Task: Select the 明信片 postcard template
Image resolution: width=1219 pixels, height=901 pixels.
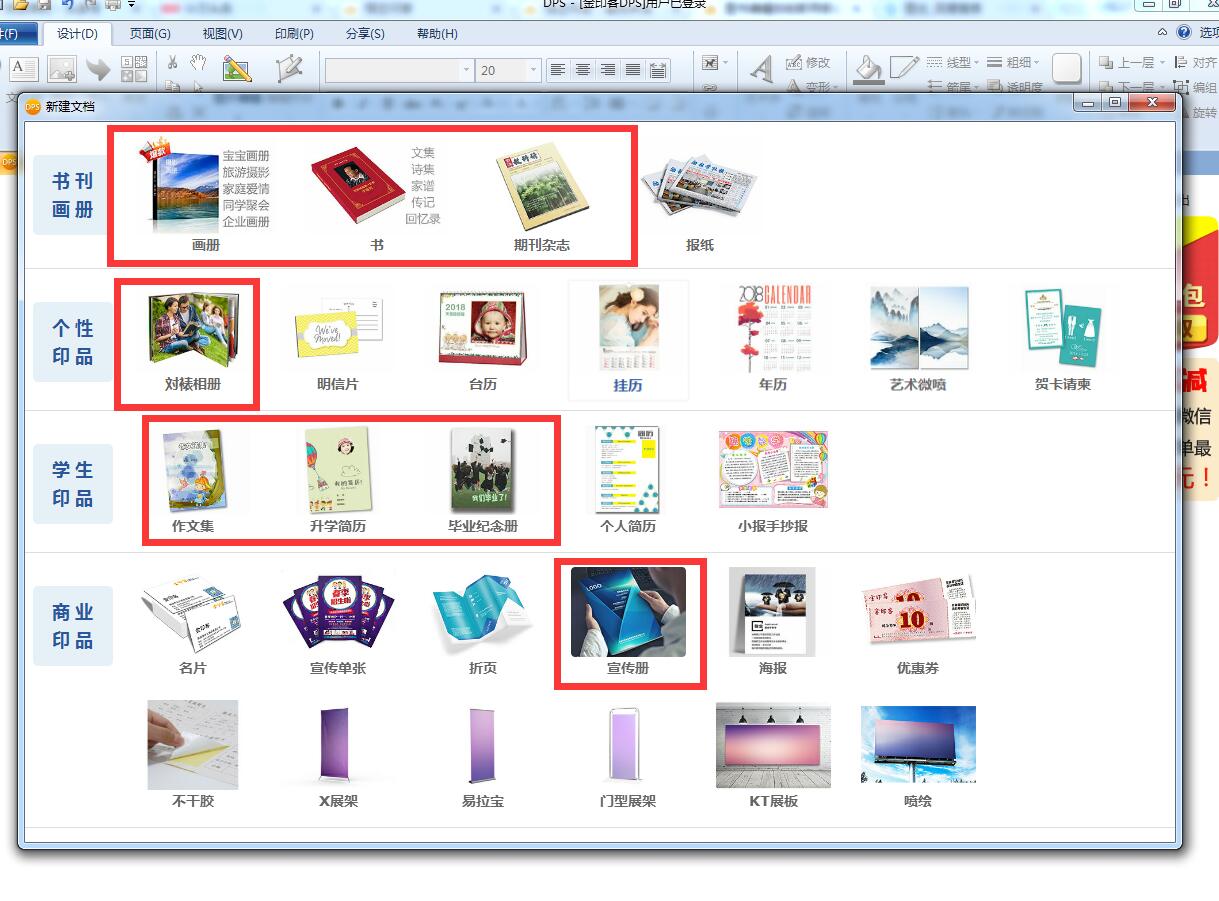Action: pos(337,341)
